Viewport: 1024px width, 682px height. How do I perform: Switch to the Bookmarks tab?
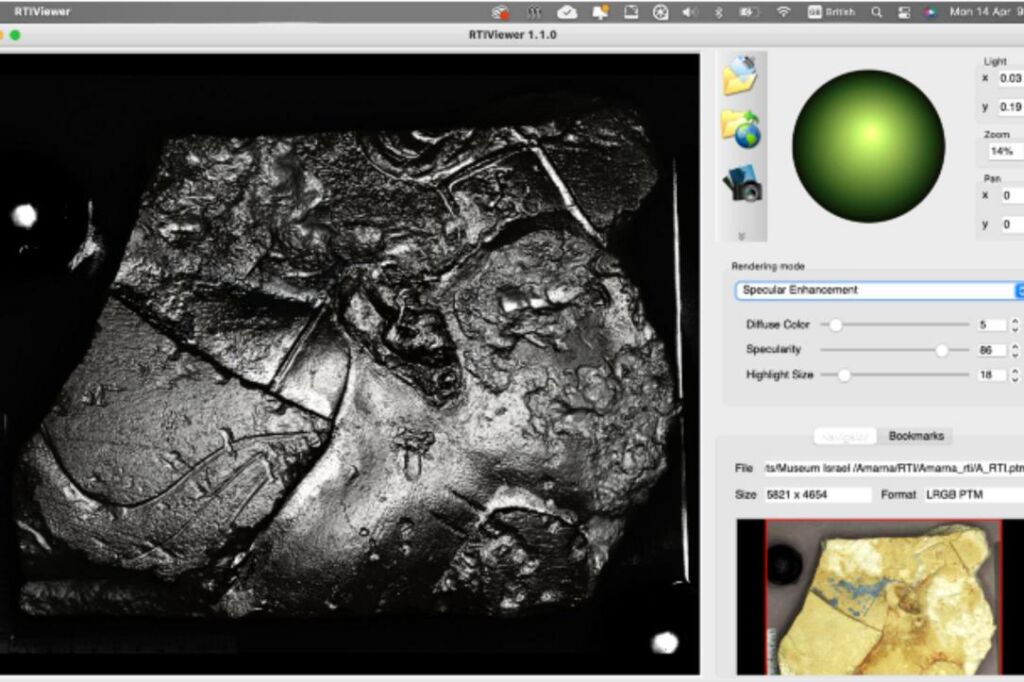click(x=916, y=436)
